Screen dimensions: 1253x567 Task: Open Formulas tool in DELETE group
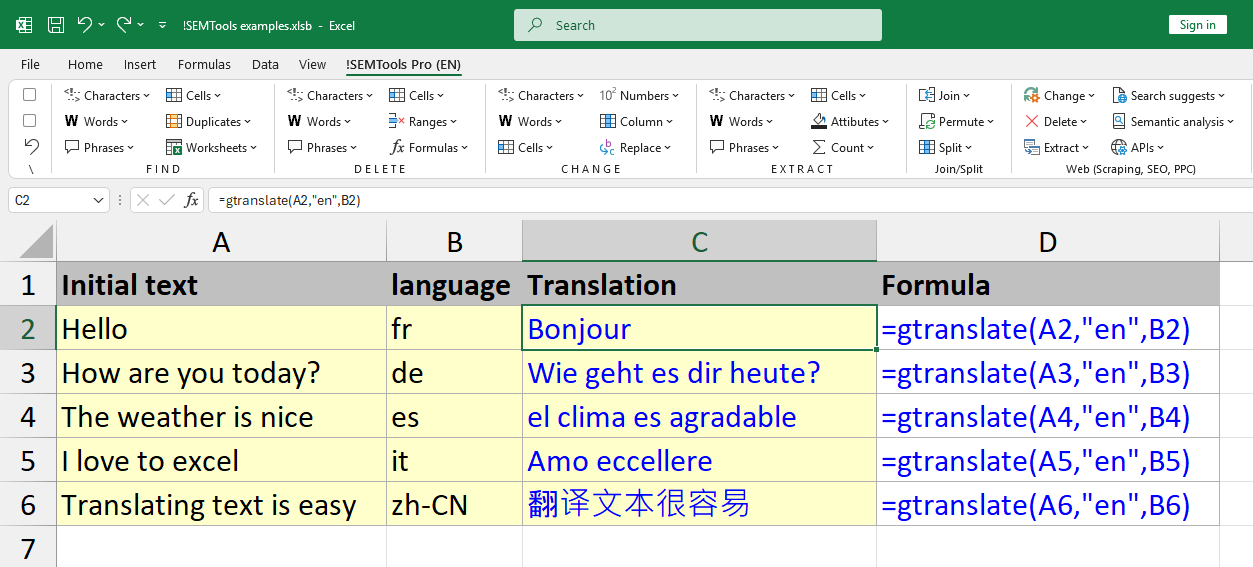coord(428,148)
